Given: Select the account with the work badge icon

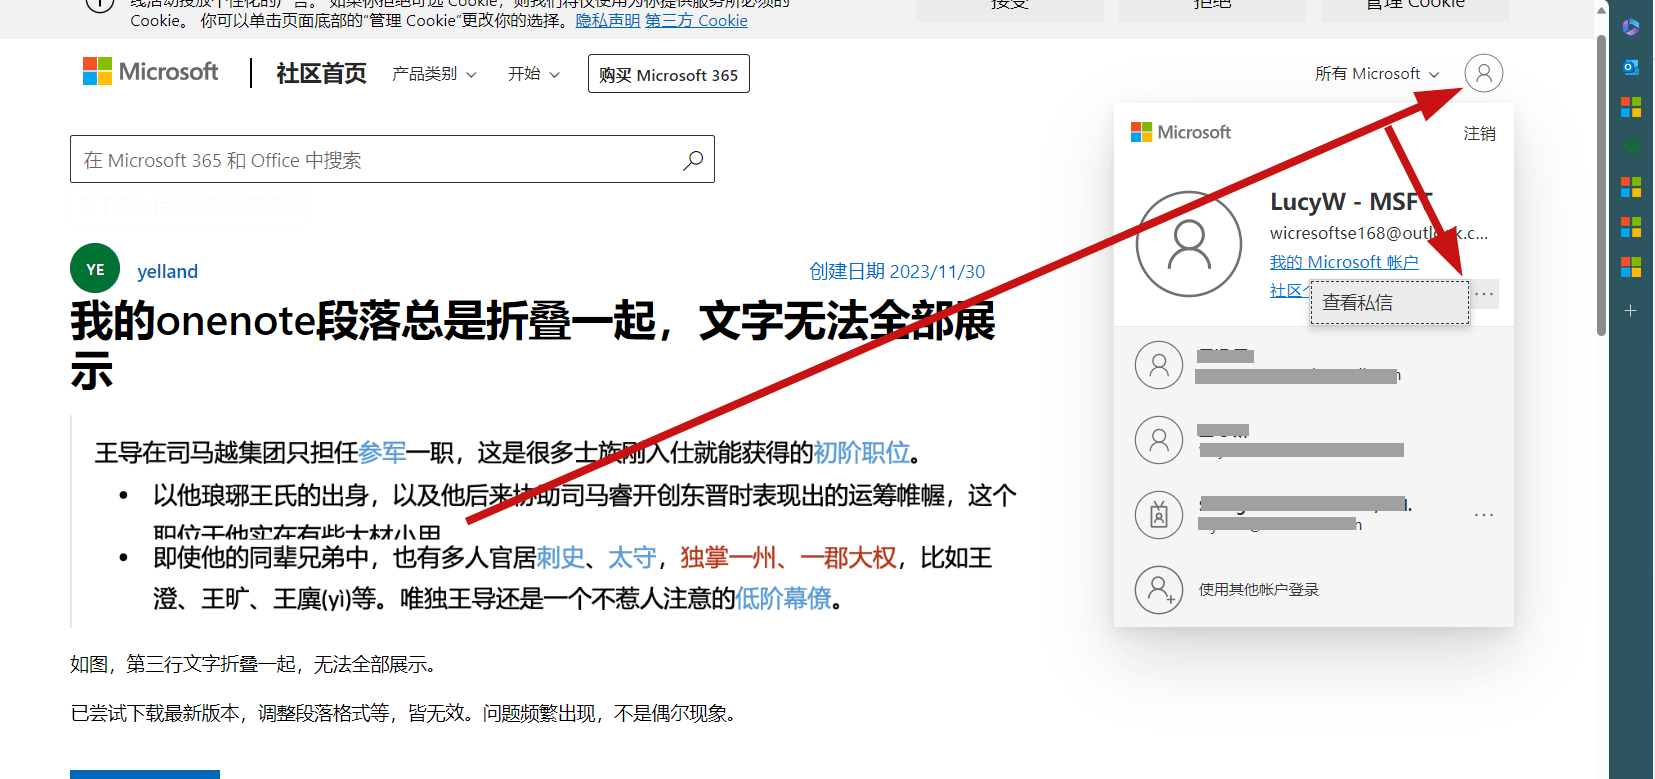Looking at the screenshot, I should click(x=1159, y=514).
